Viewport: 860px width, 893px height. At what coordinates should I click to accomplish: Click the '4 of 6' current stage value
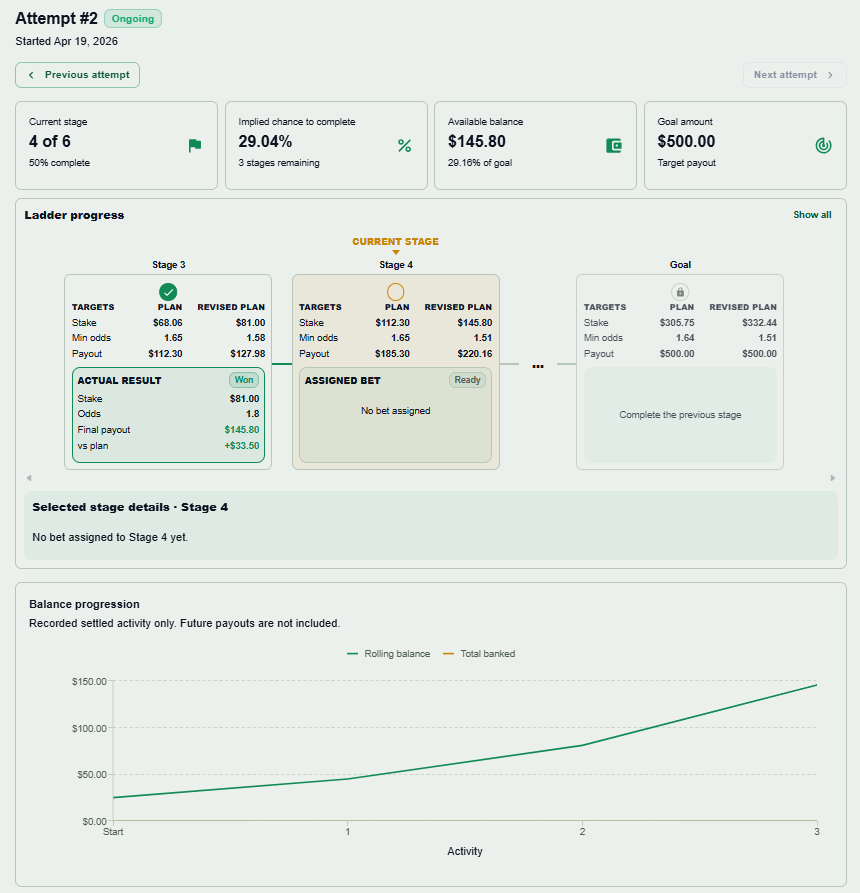pos(50,141)
